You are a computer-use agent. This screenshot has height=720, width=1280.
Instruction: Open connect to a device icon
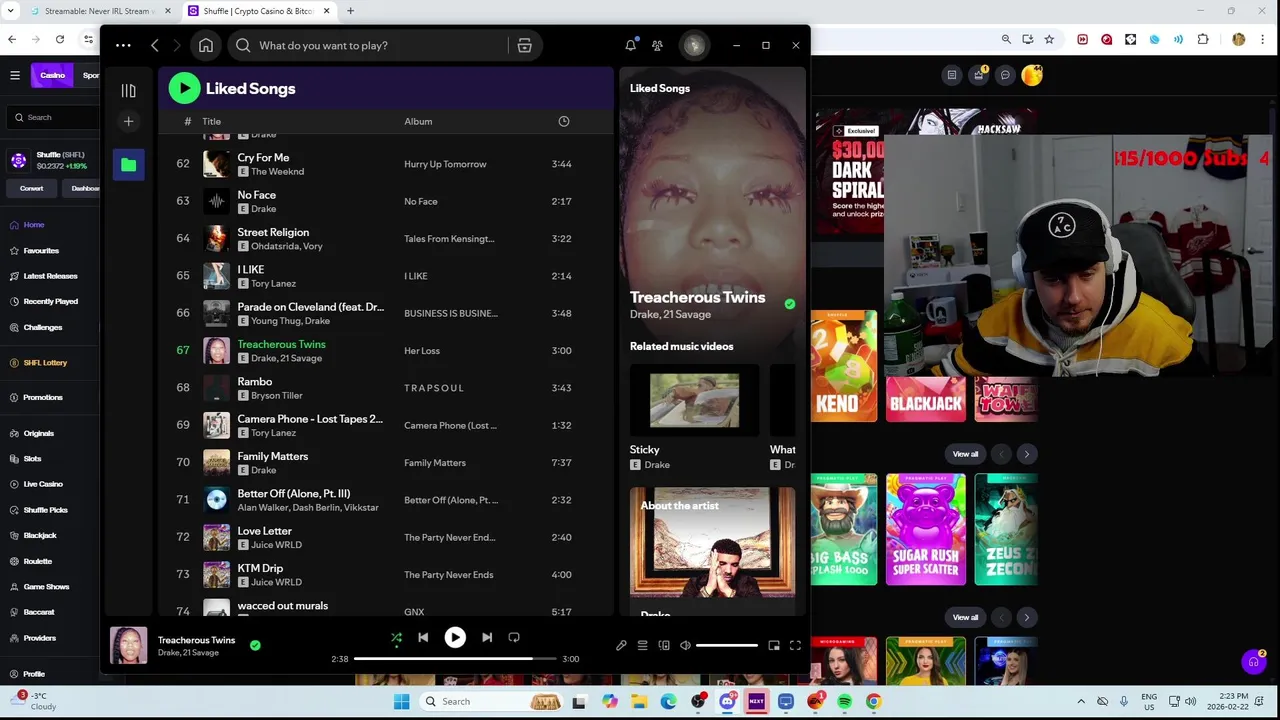[x=664, y=646]
